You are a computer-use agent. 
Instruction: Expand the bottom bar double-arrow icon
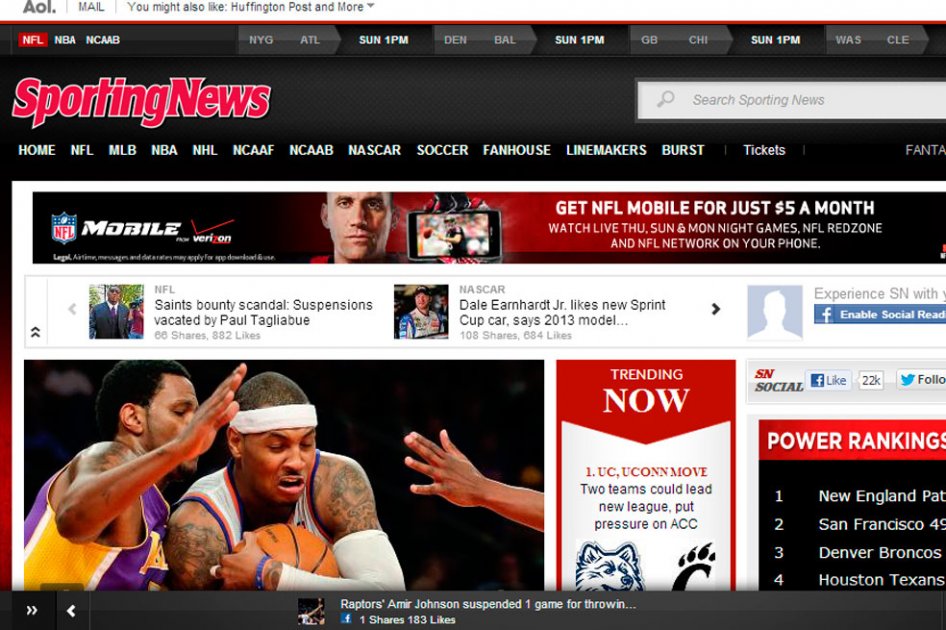32,611
